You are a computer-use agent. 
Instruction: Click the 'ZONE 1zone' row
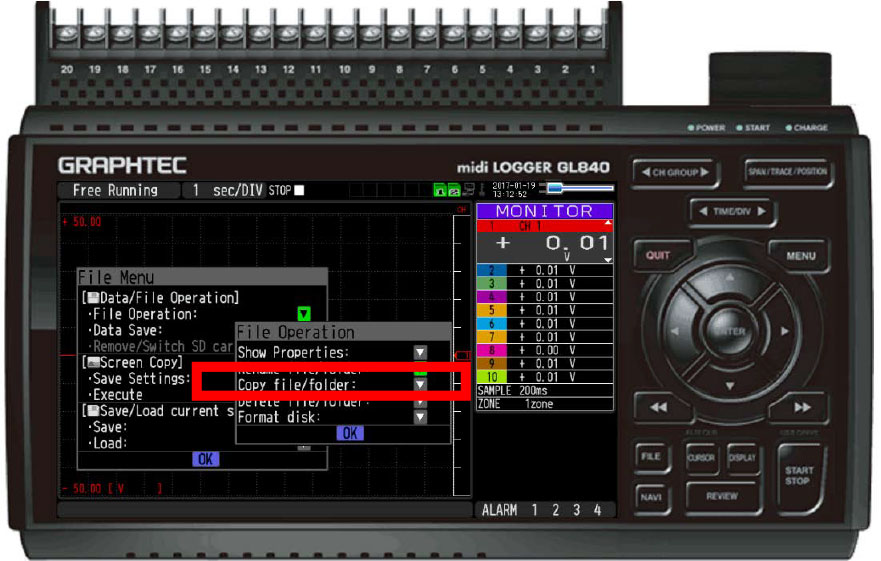click(x=544, y=404)
